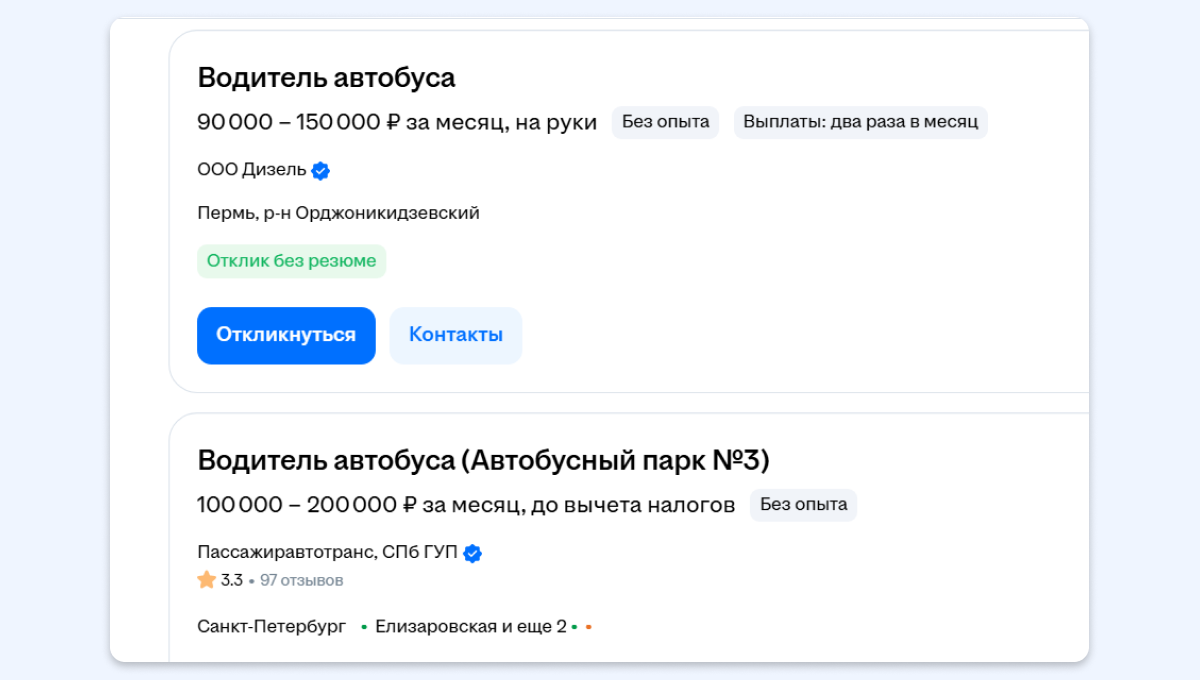Viewport: 1200px width, 680px height.
Task: Click the Отклик без резюме green tag
Action: [x=291, y=261]
